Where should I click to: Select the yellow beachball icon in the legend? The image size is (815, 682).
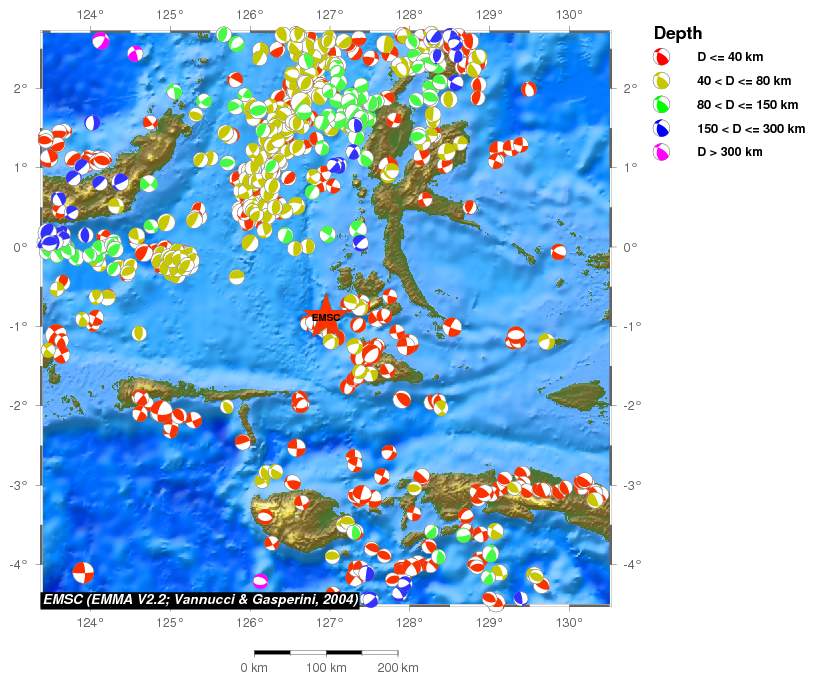click(x=660, y=81)
